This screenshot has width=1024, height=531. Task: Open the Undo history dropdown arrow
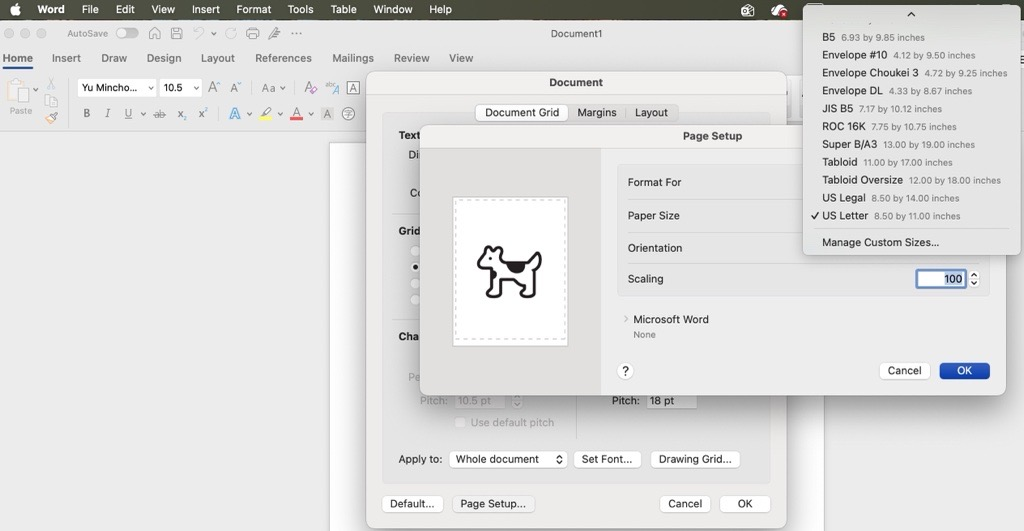pos(214,33)
